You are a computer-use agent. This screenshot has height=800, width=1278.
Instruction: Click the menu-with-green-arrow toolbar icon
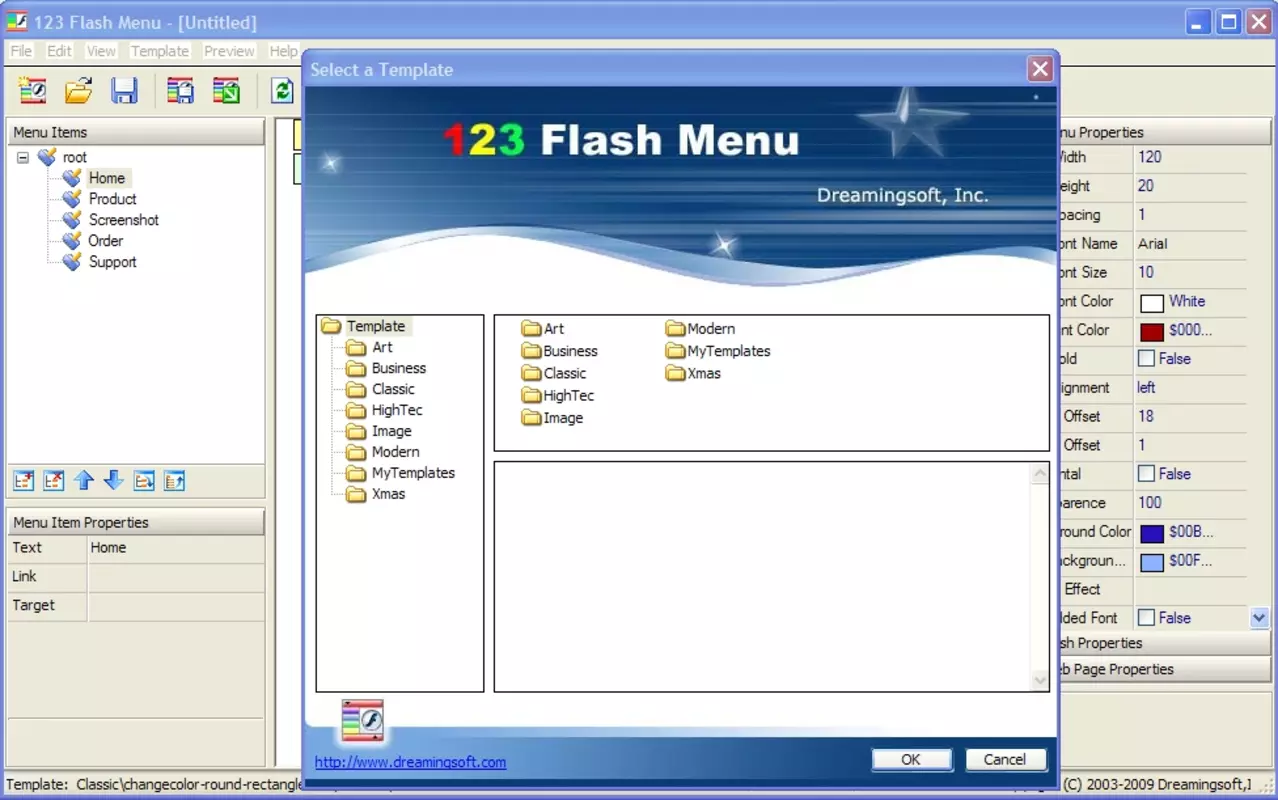coord(226,91)
